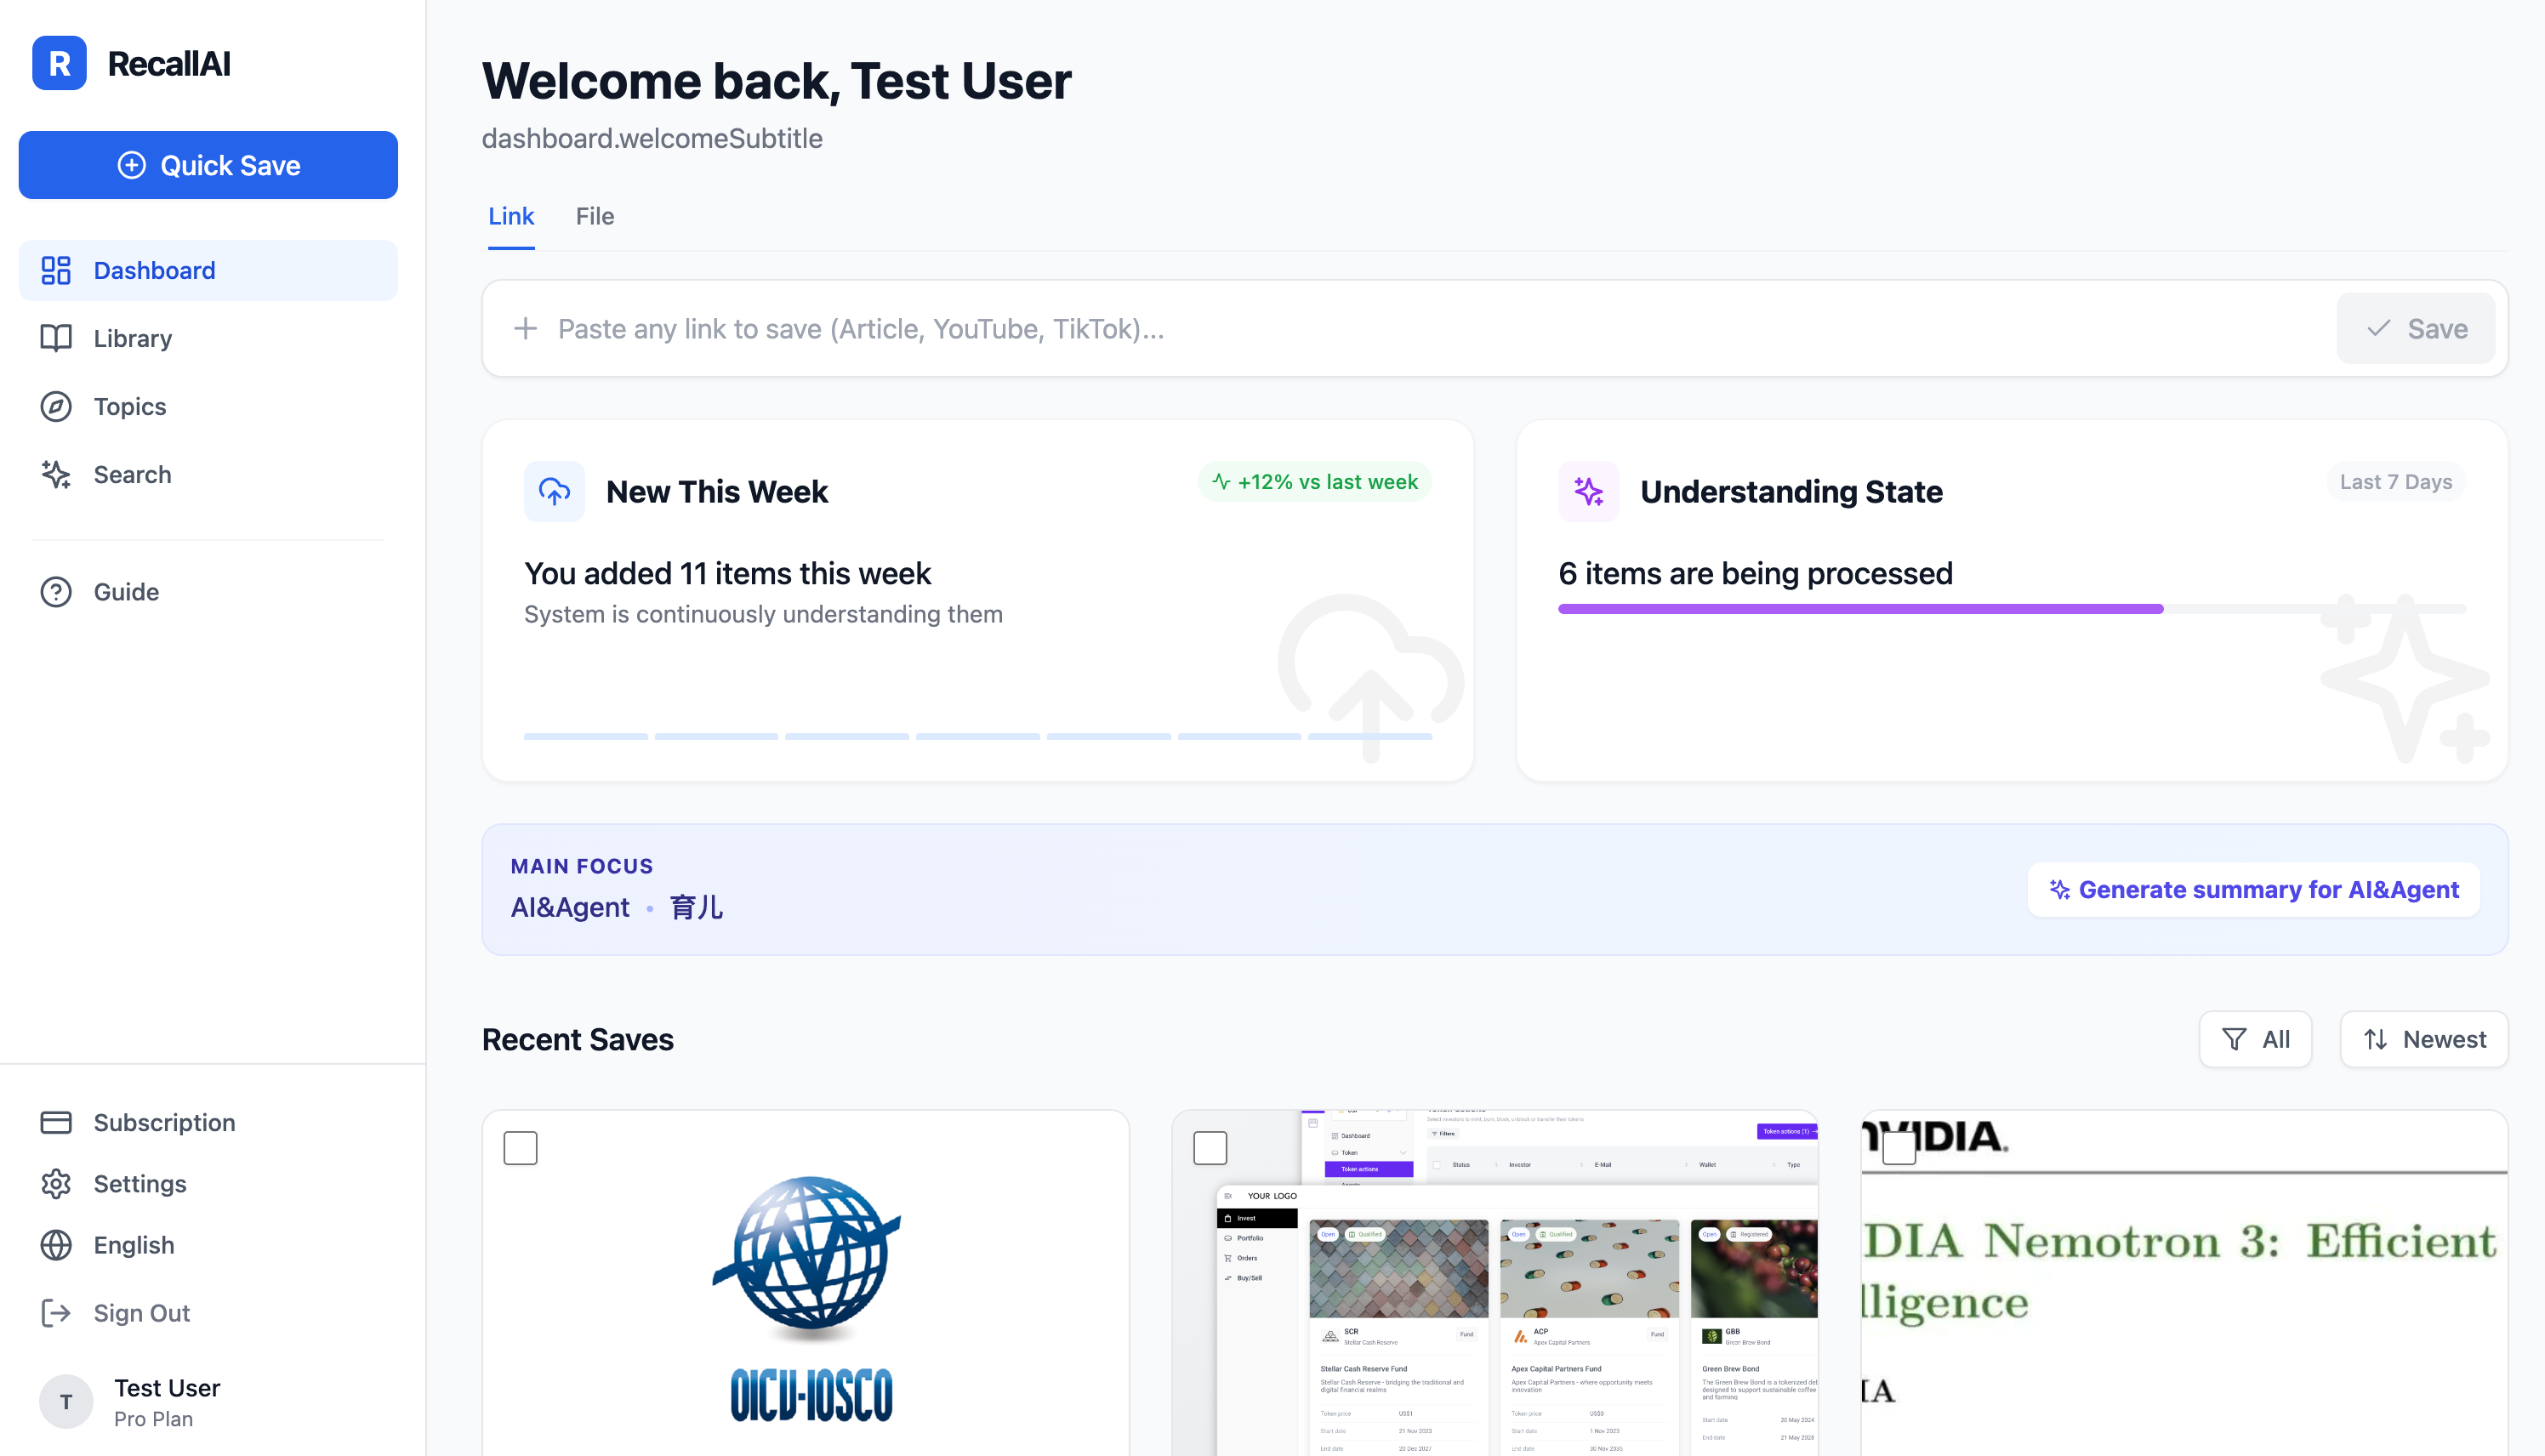The image size is (2545, 1456).
Task: Open the Guide help icon
Action: (x=55, y=591)
